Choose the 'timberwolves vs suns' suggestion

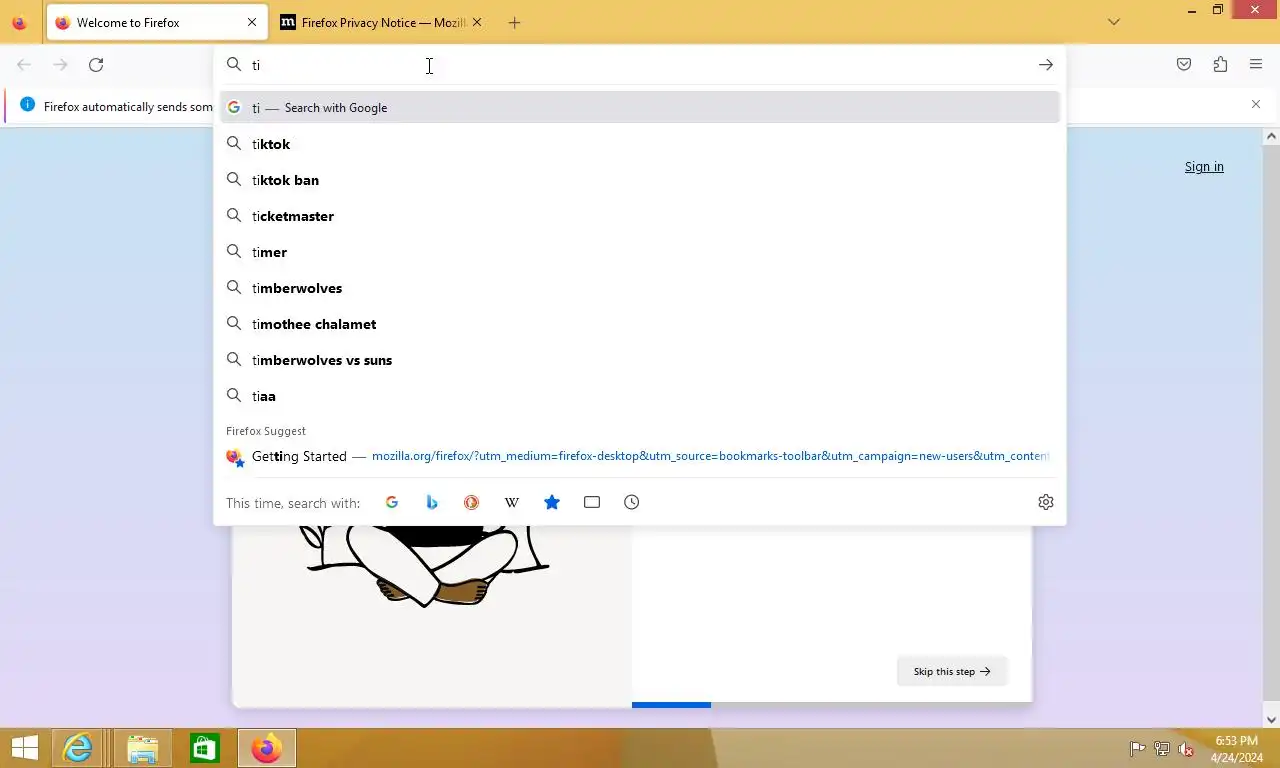(x=640, y=360)
